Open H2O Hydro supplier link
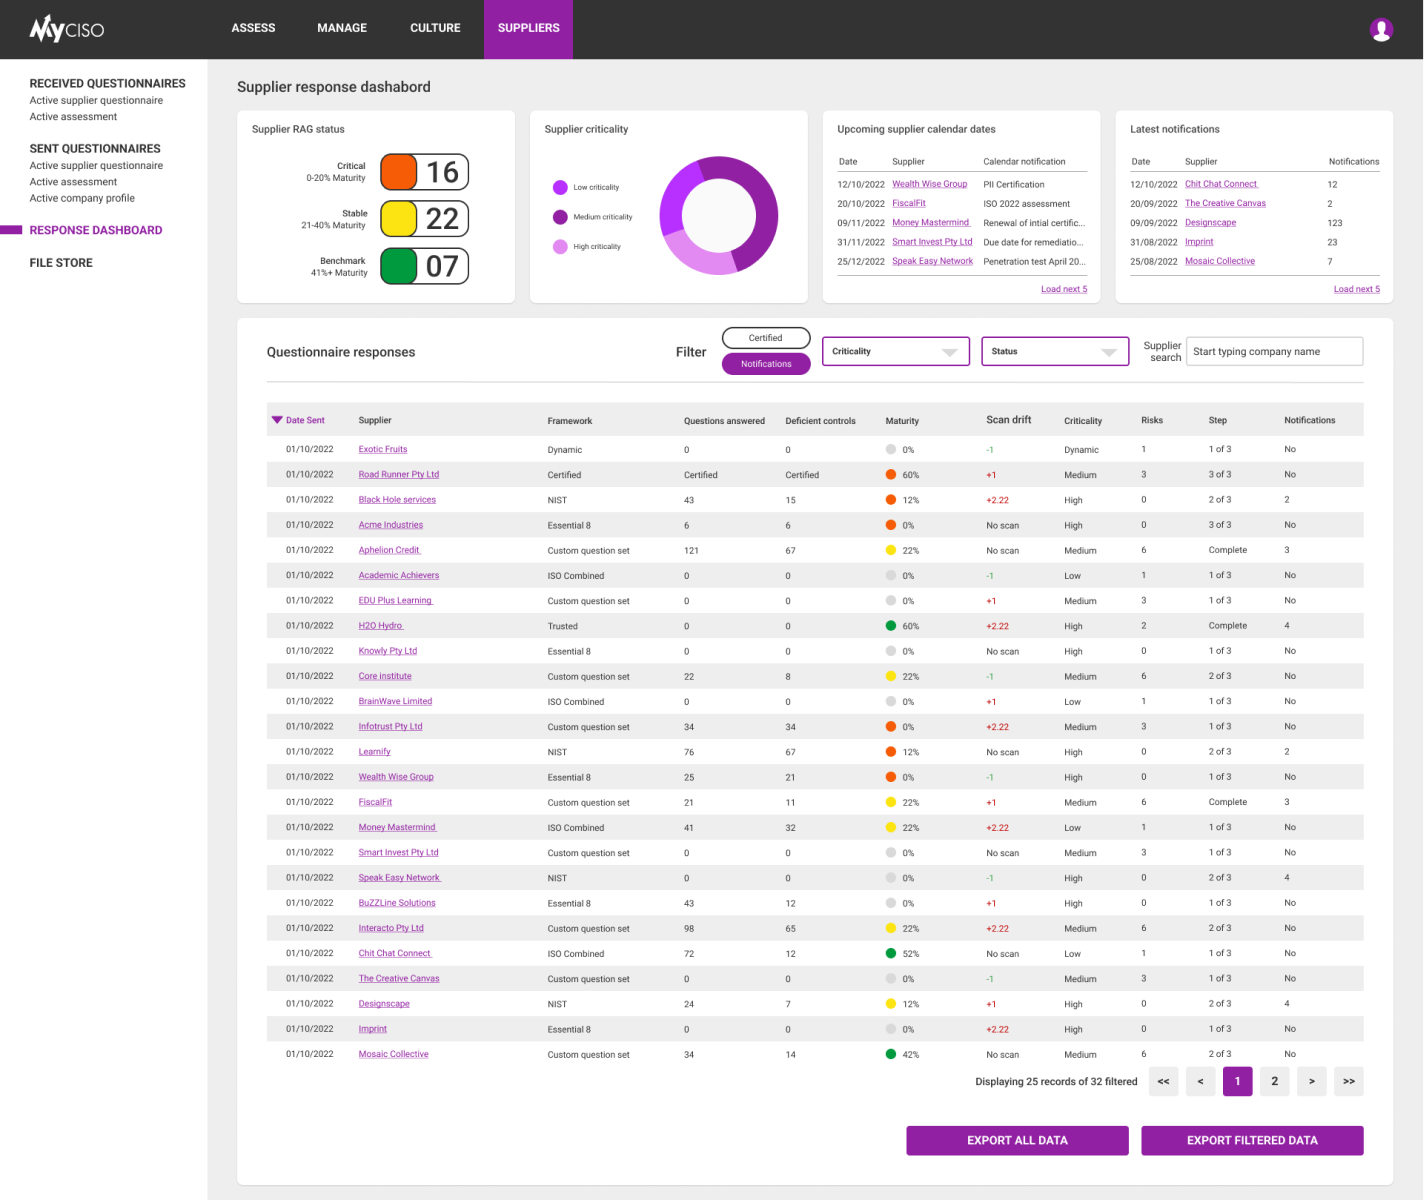This screenshot has height=1200, width=1424. coord(381,625)
